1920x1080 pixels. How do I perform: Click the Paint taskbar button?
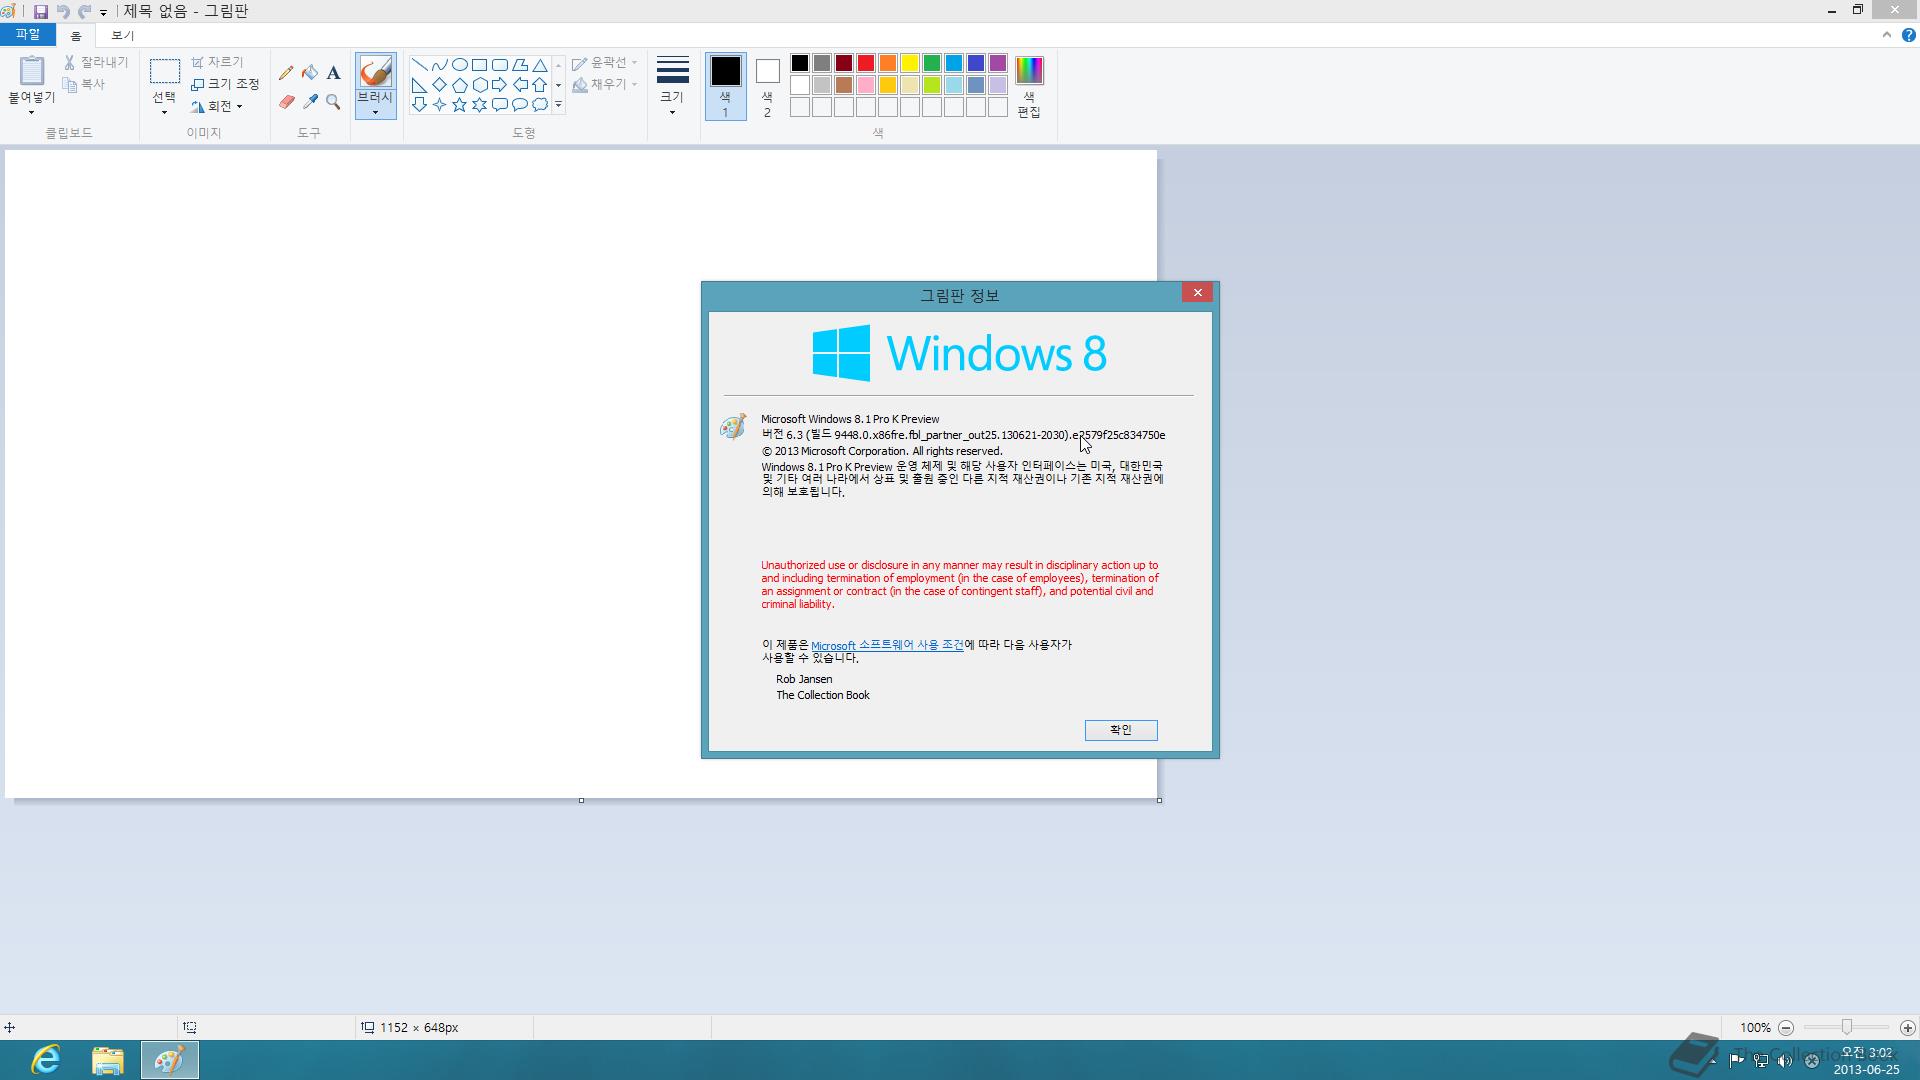(169, 1060)
